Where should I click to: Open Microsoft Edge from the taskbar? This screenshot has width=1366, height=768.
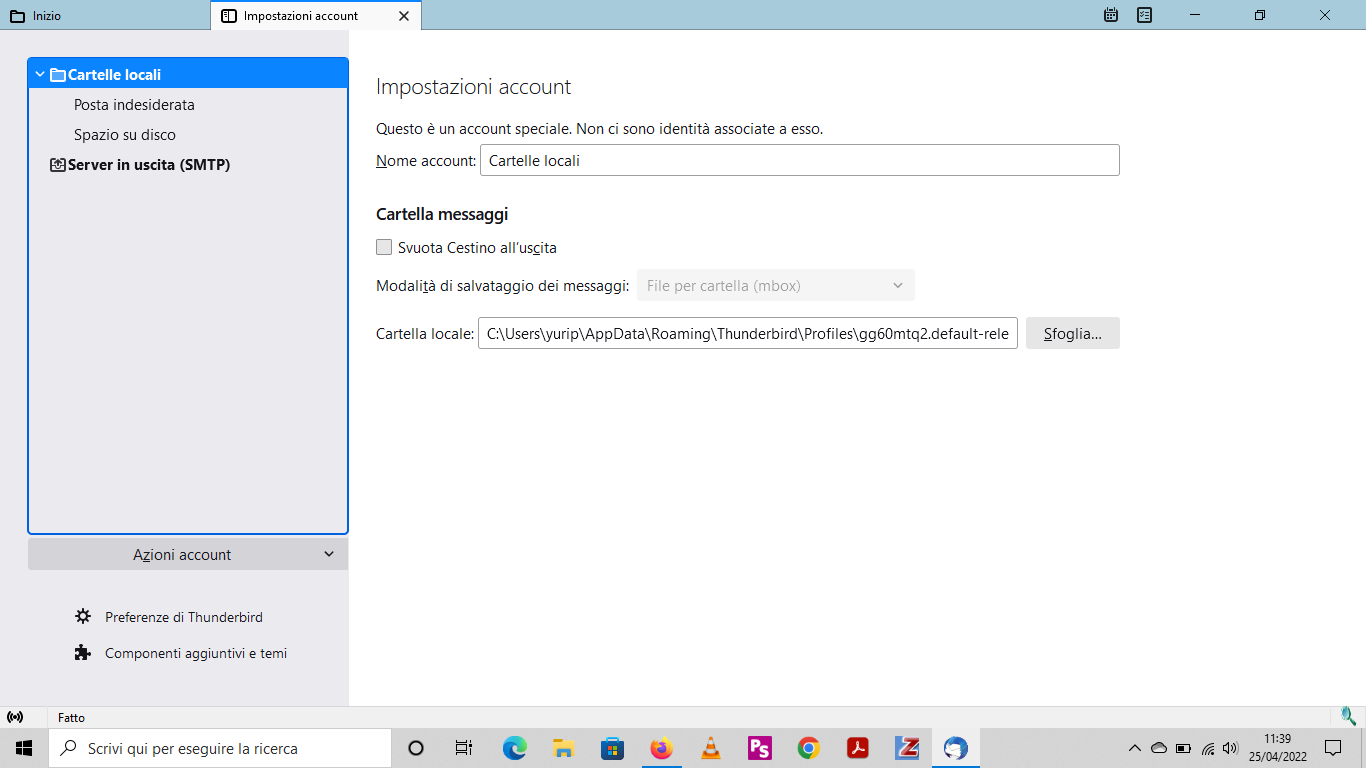(515, 748)
